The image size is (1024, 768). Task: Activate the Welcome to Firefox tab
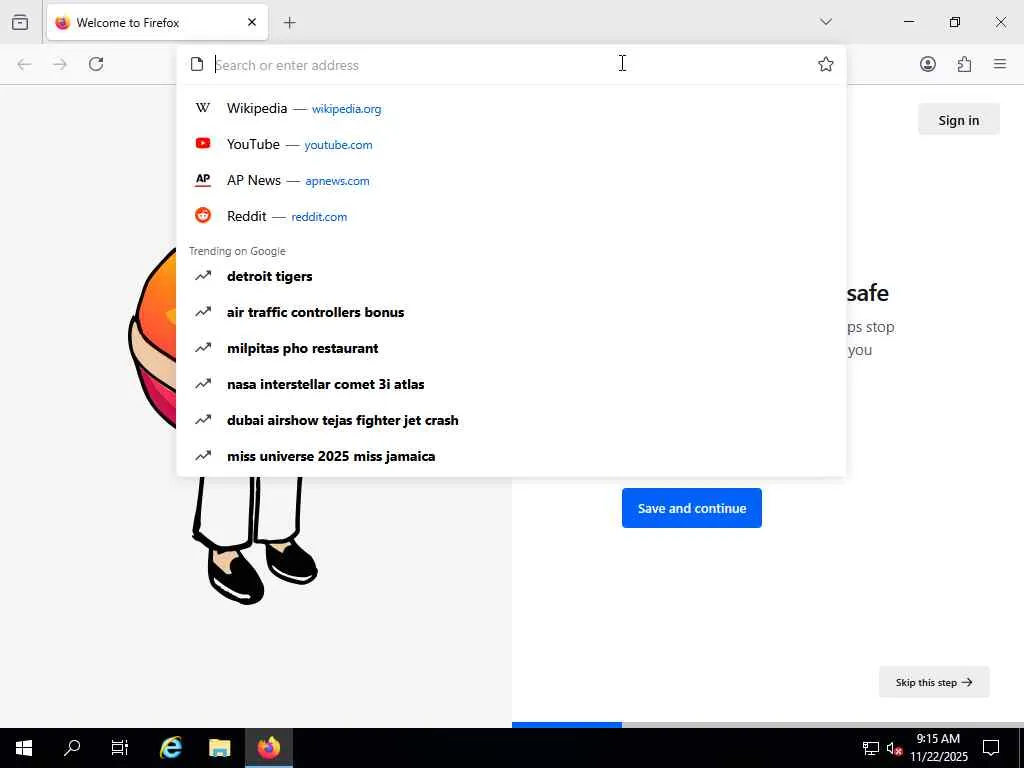157,22
